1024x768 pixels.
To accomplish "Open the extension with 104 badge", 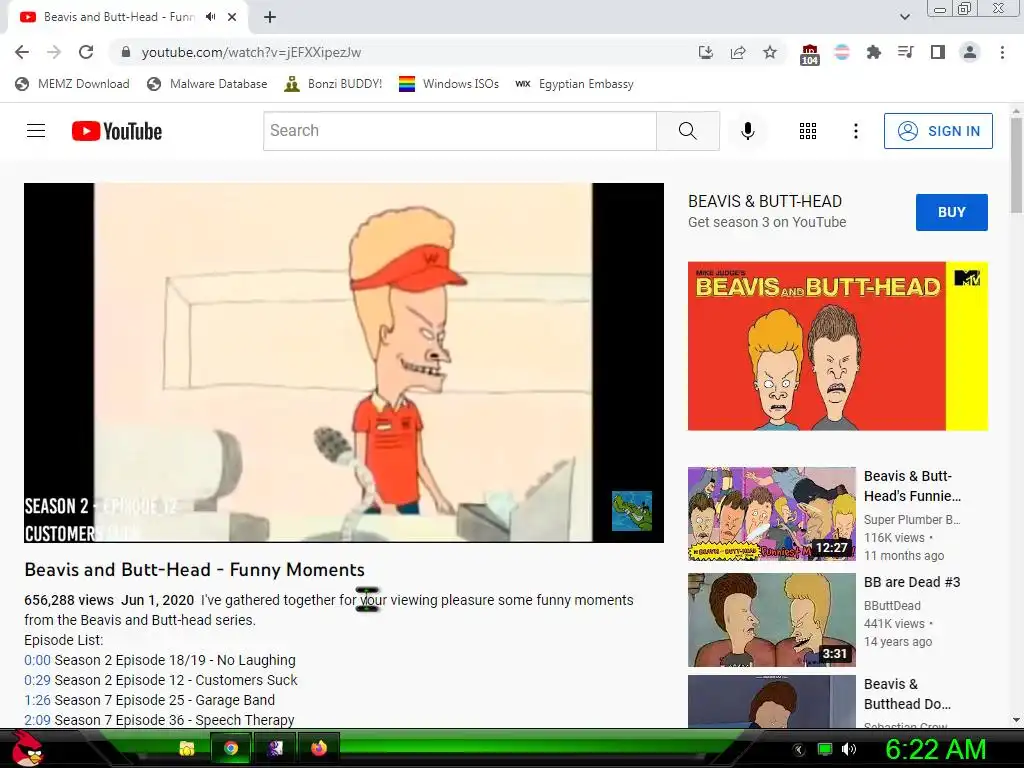I will pos(810,54).
